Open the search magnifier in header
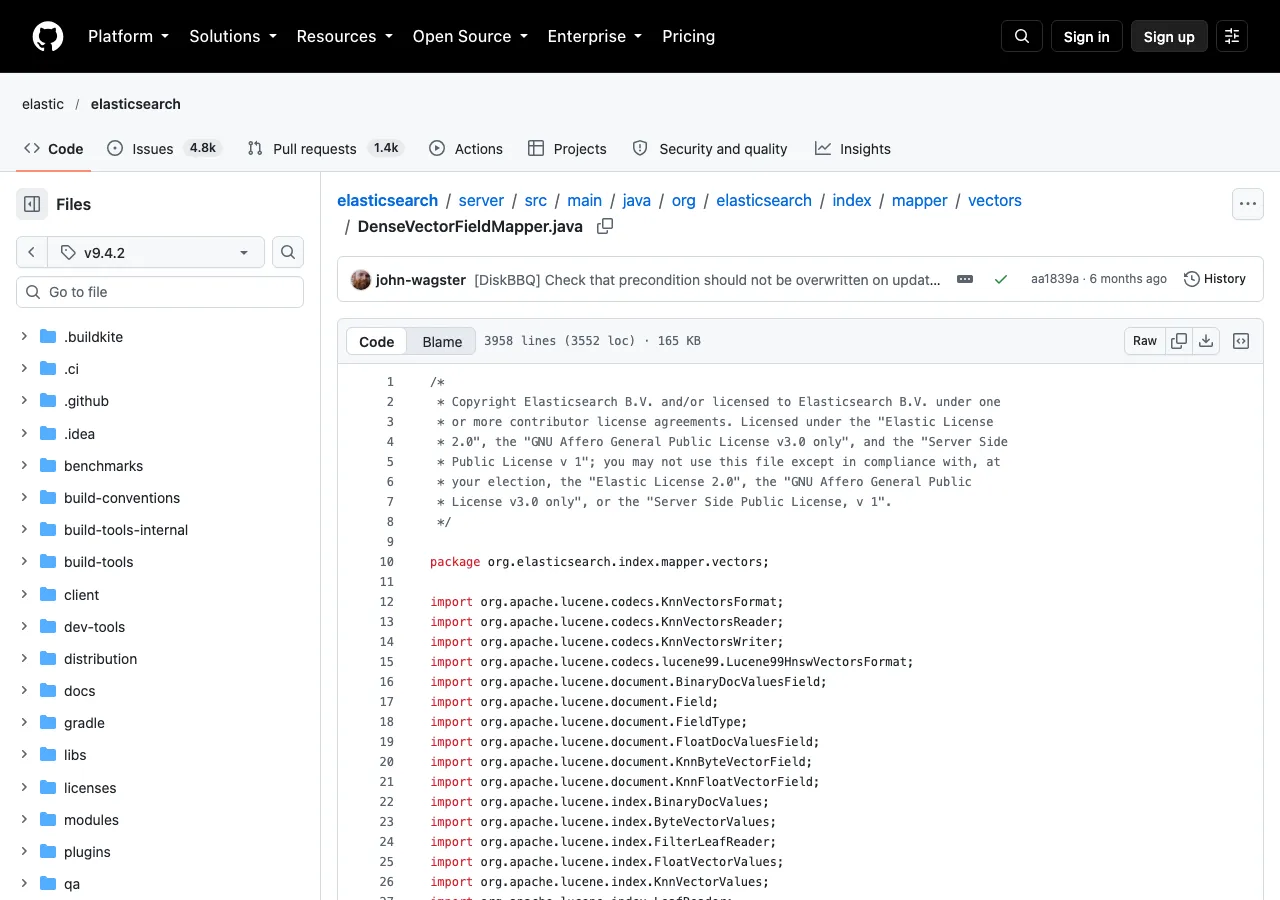This screenshot has height=900, width=1280. [1022, 36]
